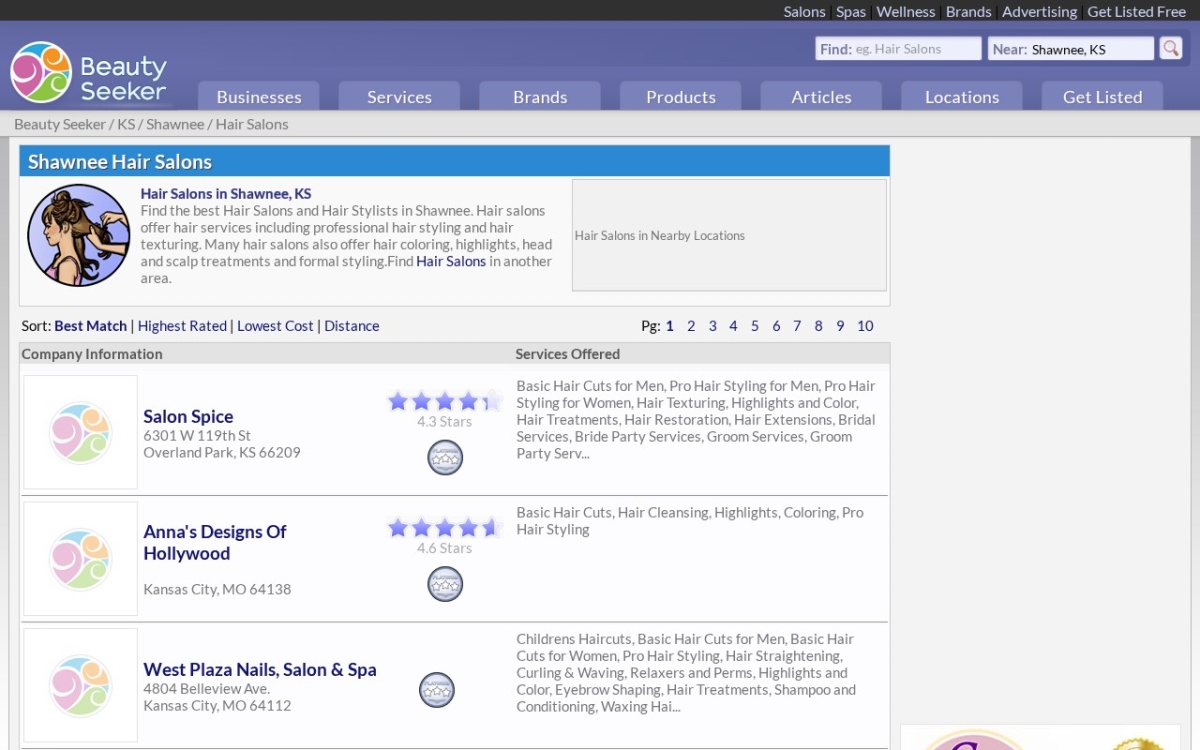Go to results page 5
The width and height of the screenshot is (1200, 750).
755,326
